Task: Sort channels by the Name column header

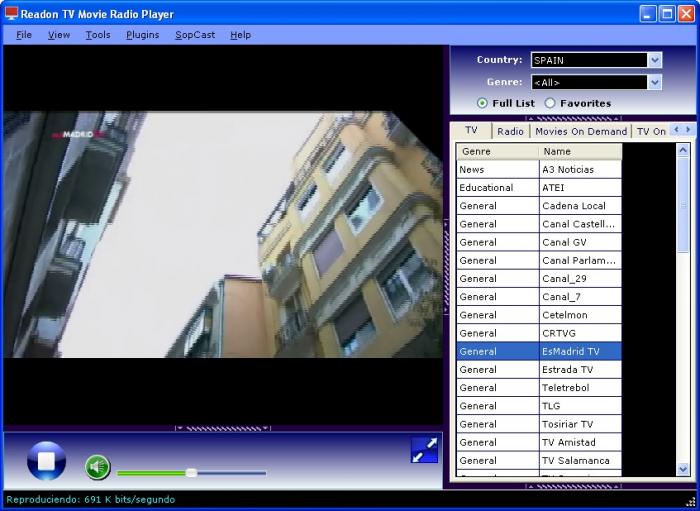Action: tap(580, 152)
